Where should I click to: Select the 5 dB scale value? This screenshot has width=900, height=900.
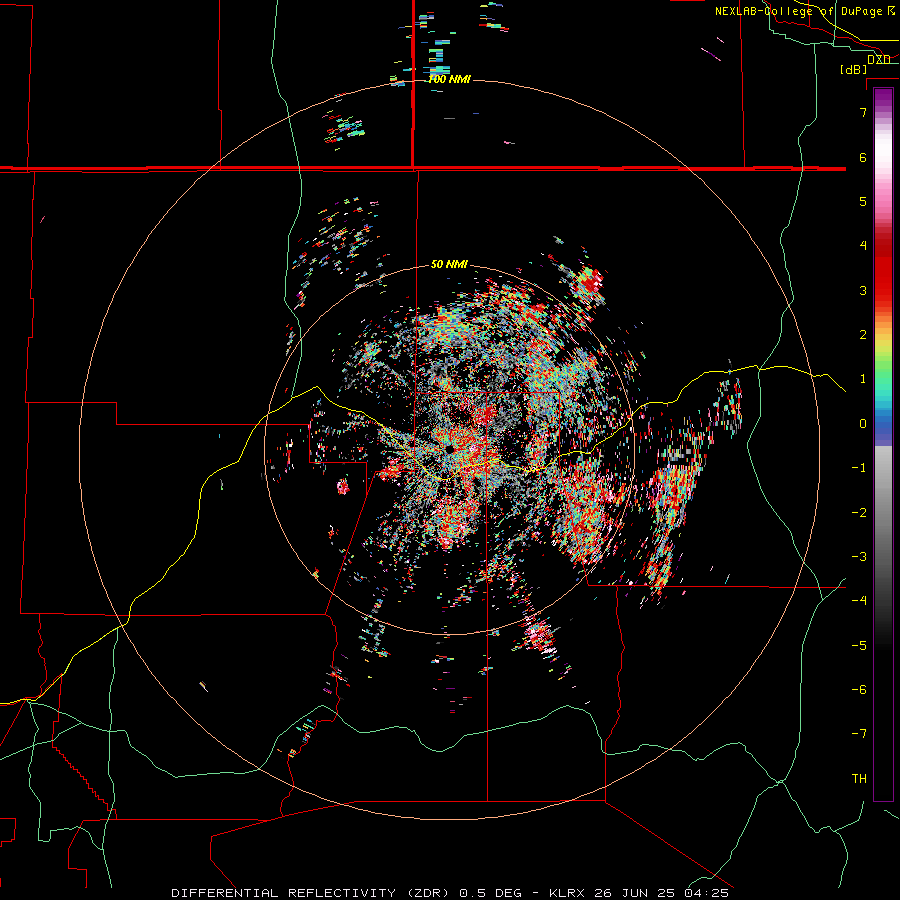point(863,201)
